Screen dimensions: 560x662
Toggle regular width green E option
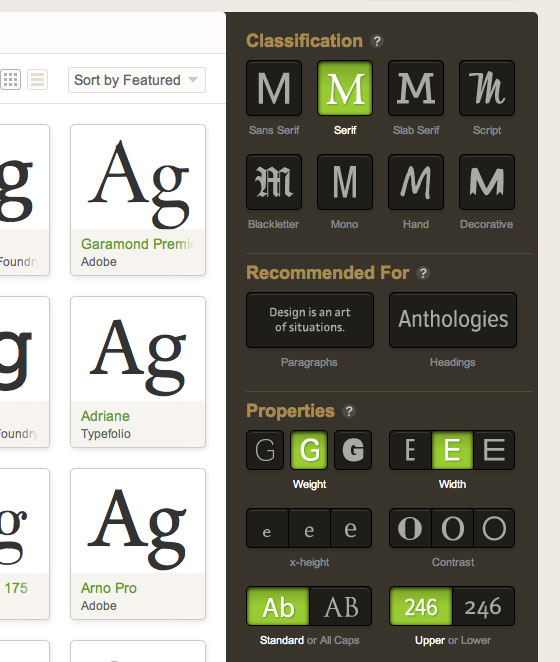452,450
